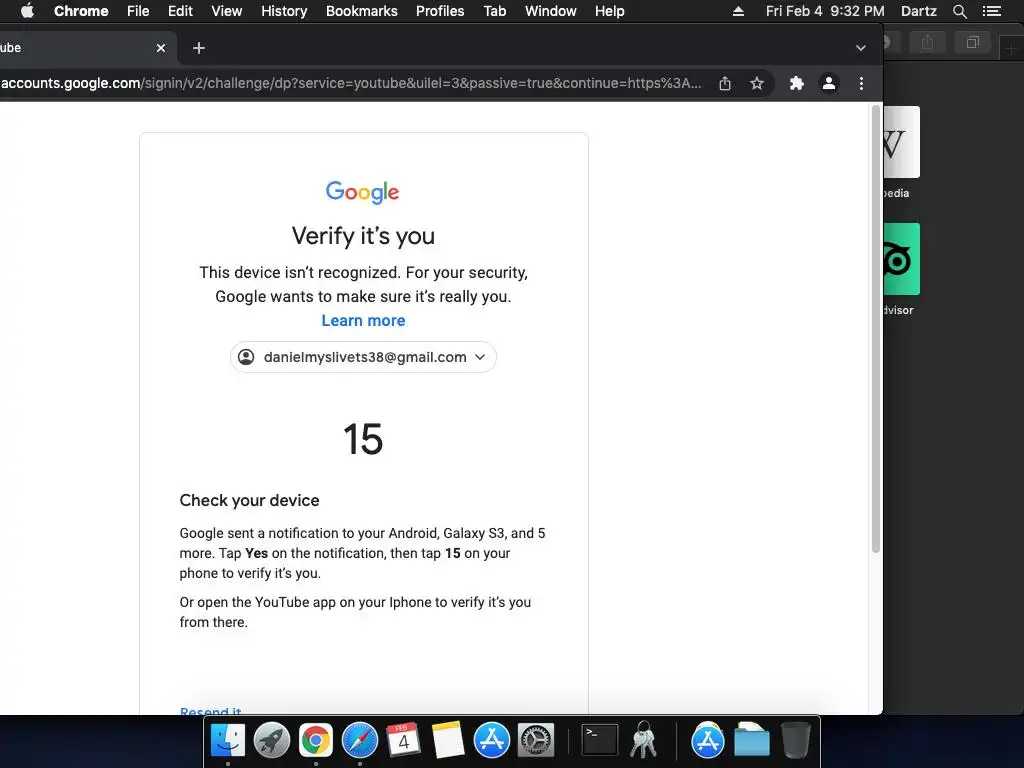Open Safari from the Dock
The height and width of the screenshot is (768, 1024).
coord(360,741)
